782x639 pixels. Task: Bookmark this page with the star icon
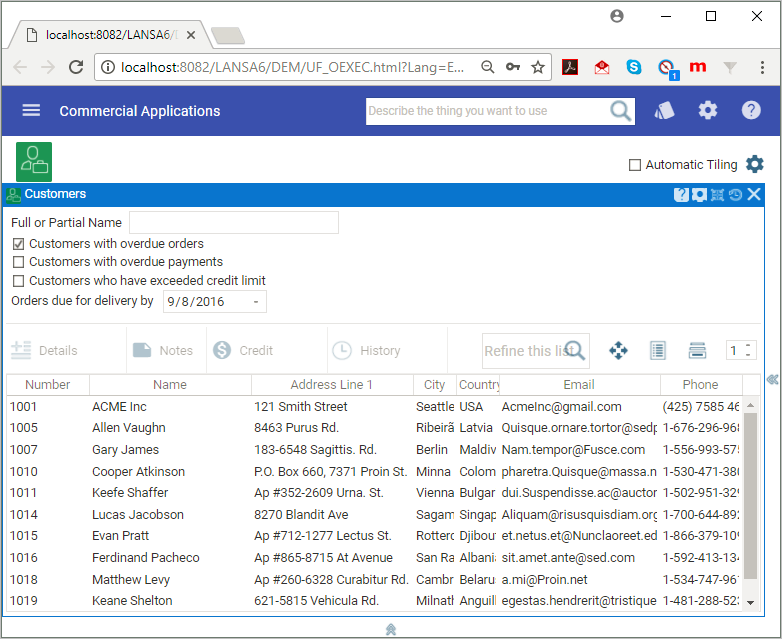(x=538, y=67)
